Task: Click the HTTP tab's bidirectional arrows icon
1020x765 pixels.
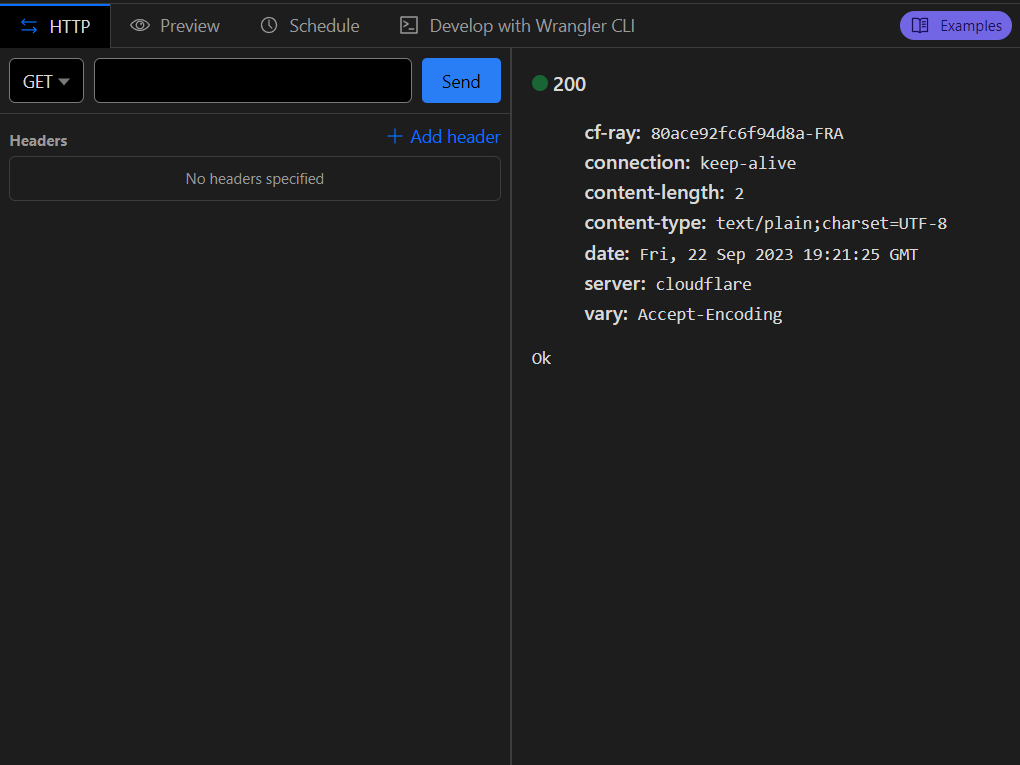Action: [x=29, y=26]
